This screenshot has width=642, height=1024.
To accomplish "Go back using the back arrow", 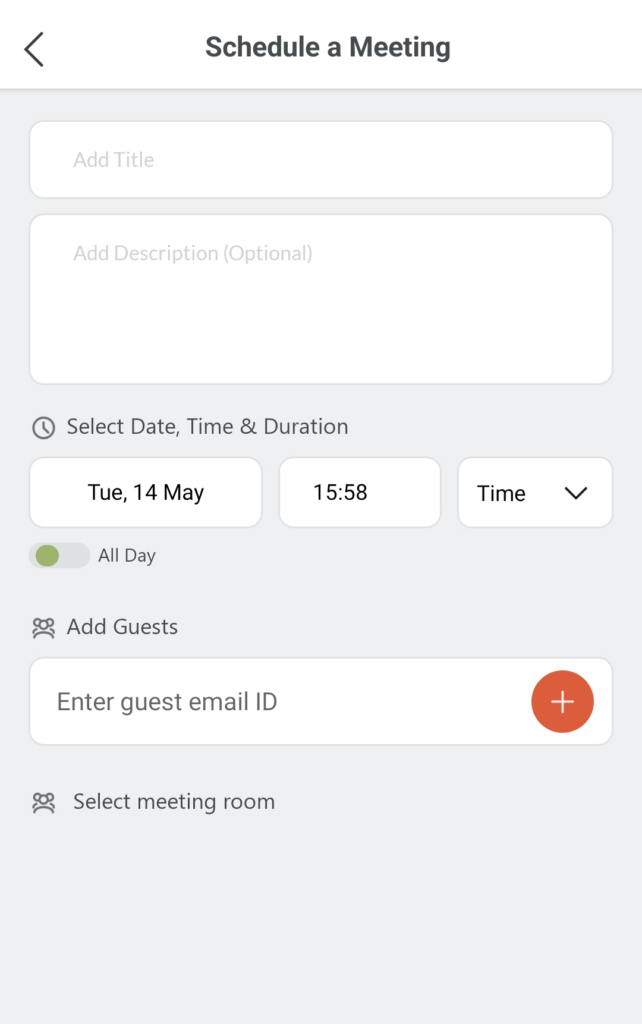I will click(x=34, y=48).
